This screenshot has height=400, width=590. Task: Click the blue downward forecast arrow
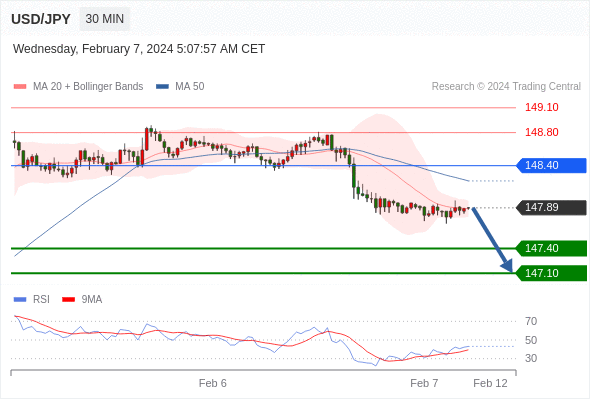pyautogui.click(x=492, y=240)
